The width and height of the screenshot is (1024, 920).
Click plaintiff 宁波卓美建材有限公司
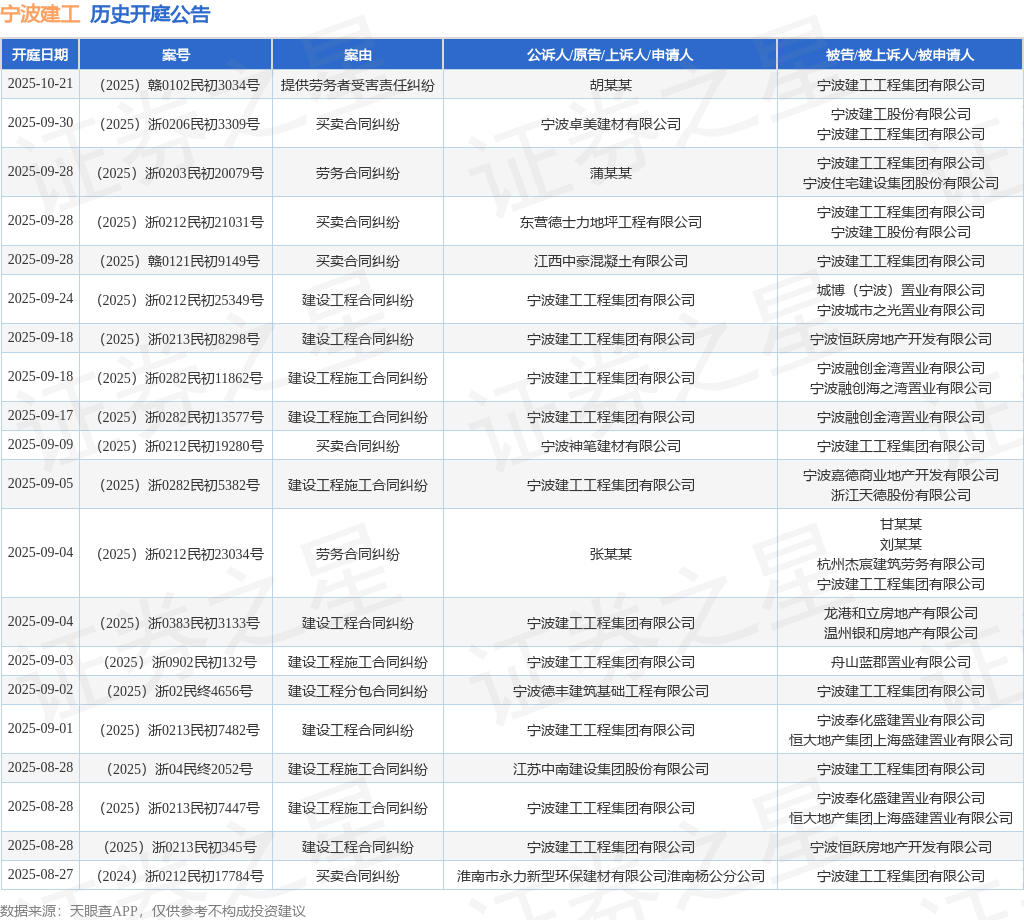pos(610,124)
